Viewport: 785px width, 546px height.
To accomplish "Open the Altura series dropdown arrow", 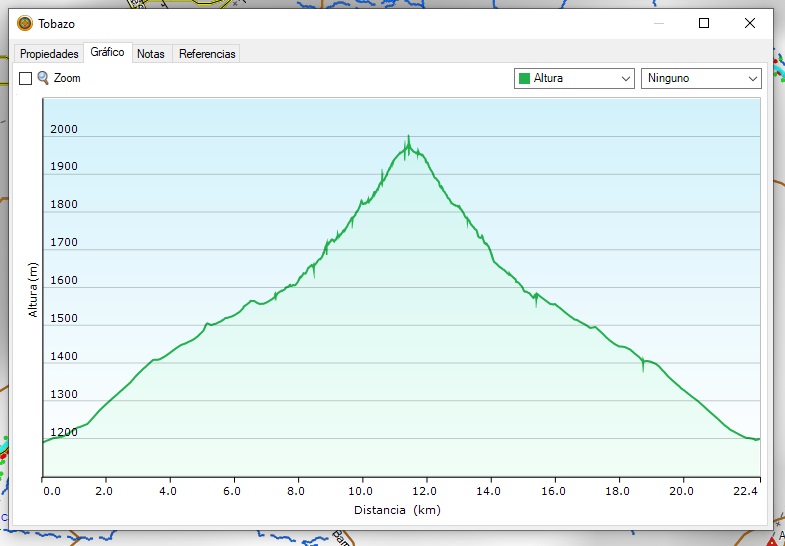I will [x=626, y=78].
